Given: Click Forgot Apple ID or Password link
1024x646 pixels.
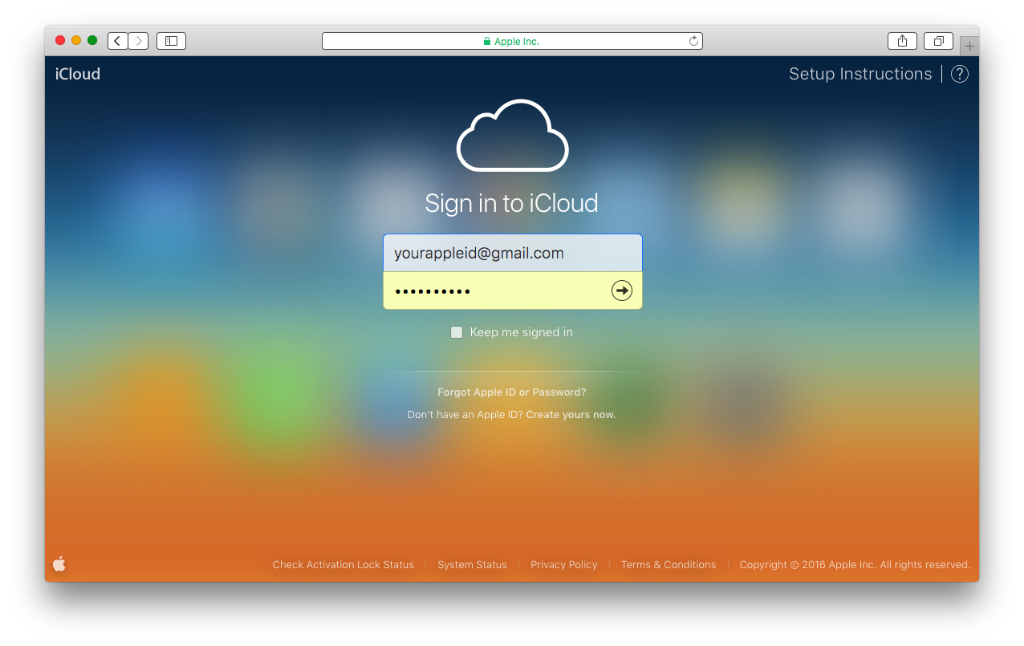Looking at the screenshot, I should (511, 392).
